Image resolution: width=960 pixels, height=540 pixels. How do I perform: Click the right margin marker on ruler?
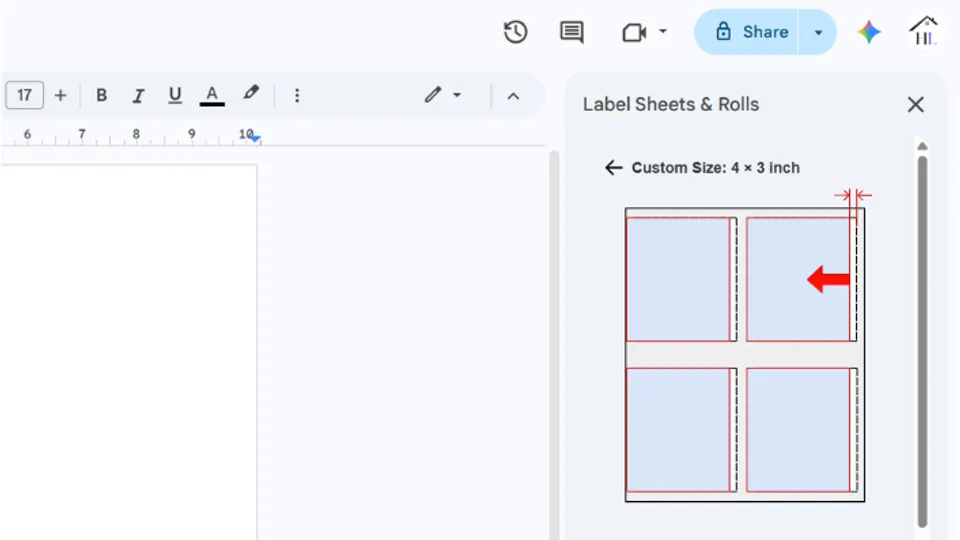pos(255,138)
